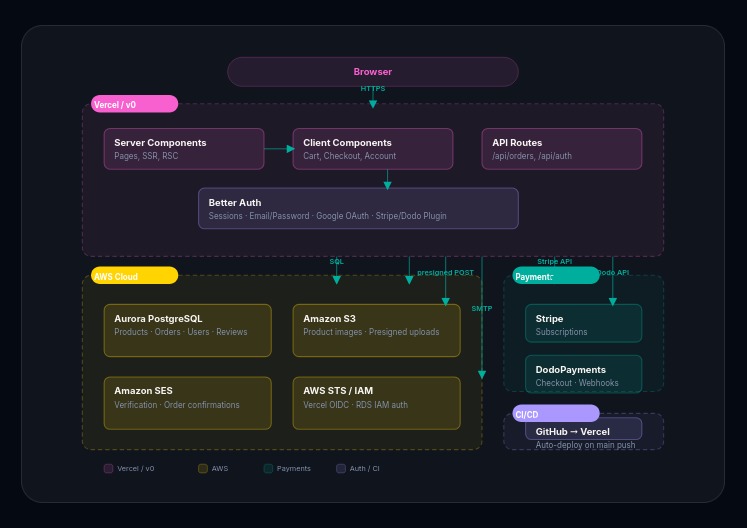The height and width of the screenshot is (528, 747).
Task: Select the API Routes box
Action: pos(562,149)
